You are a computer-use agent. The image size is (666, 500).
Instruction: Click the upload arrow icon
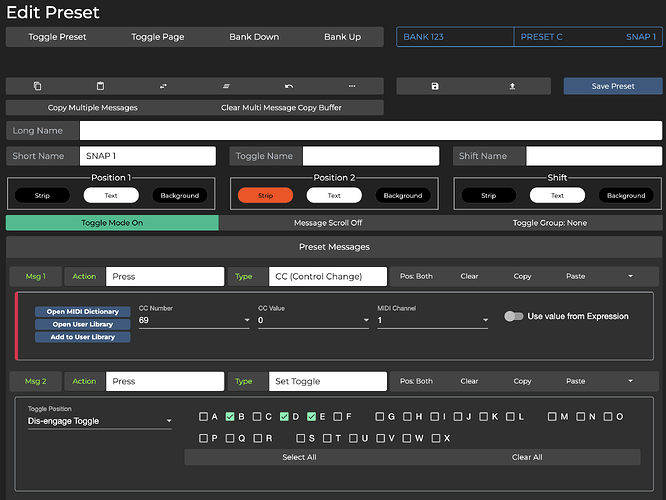[x=512, y=86]
